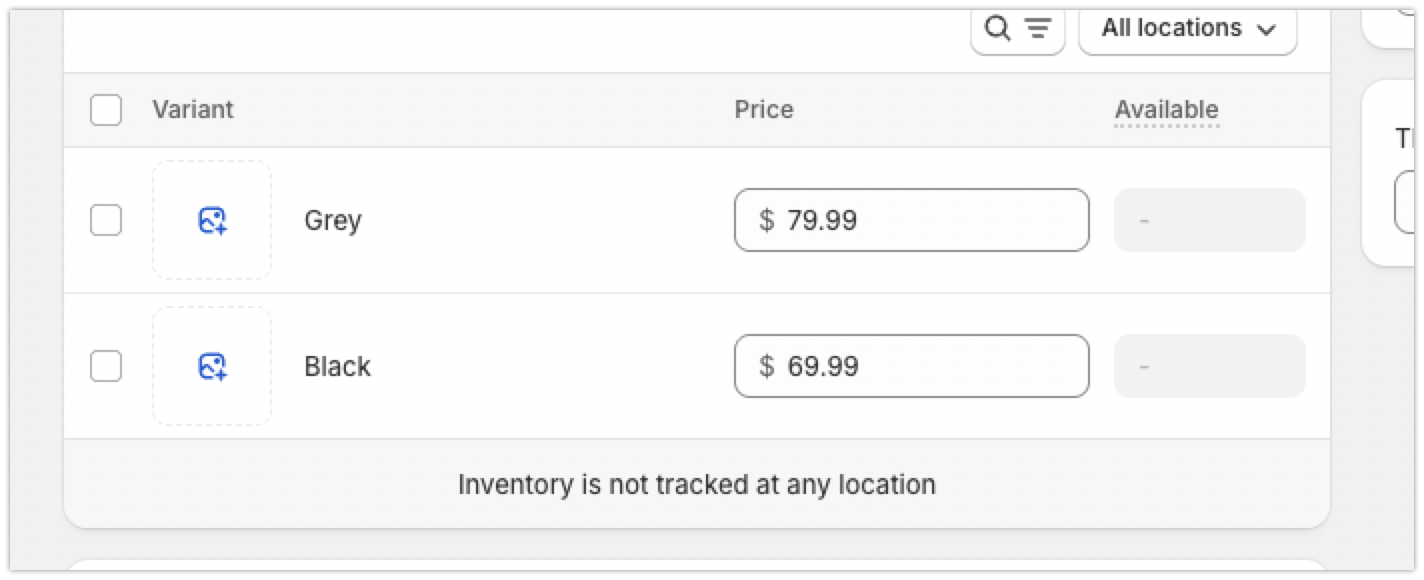This screenshot has width=1424, height=580.
Task: Click the Available column header
Action: click(x=1166, y=110)
